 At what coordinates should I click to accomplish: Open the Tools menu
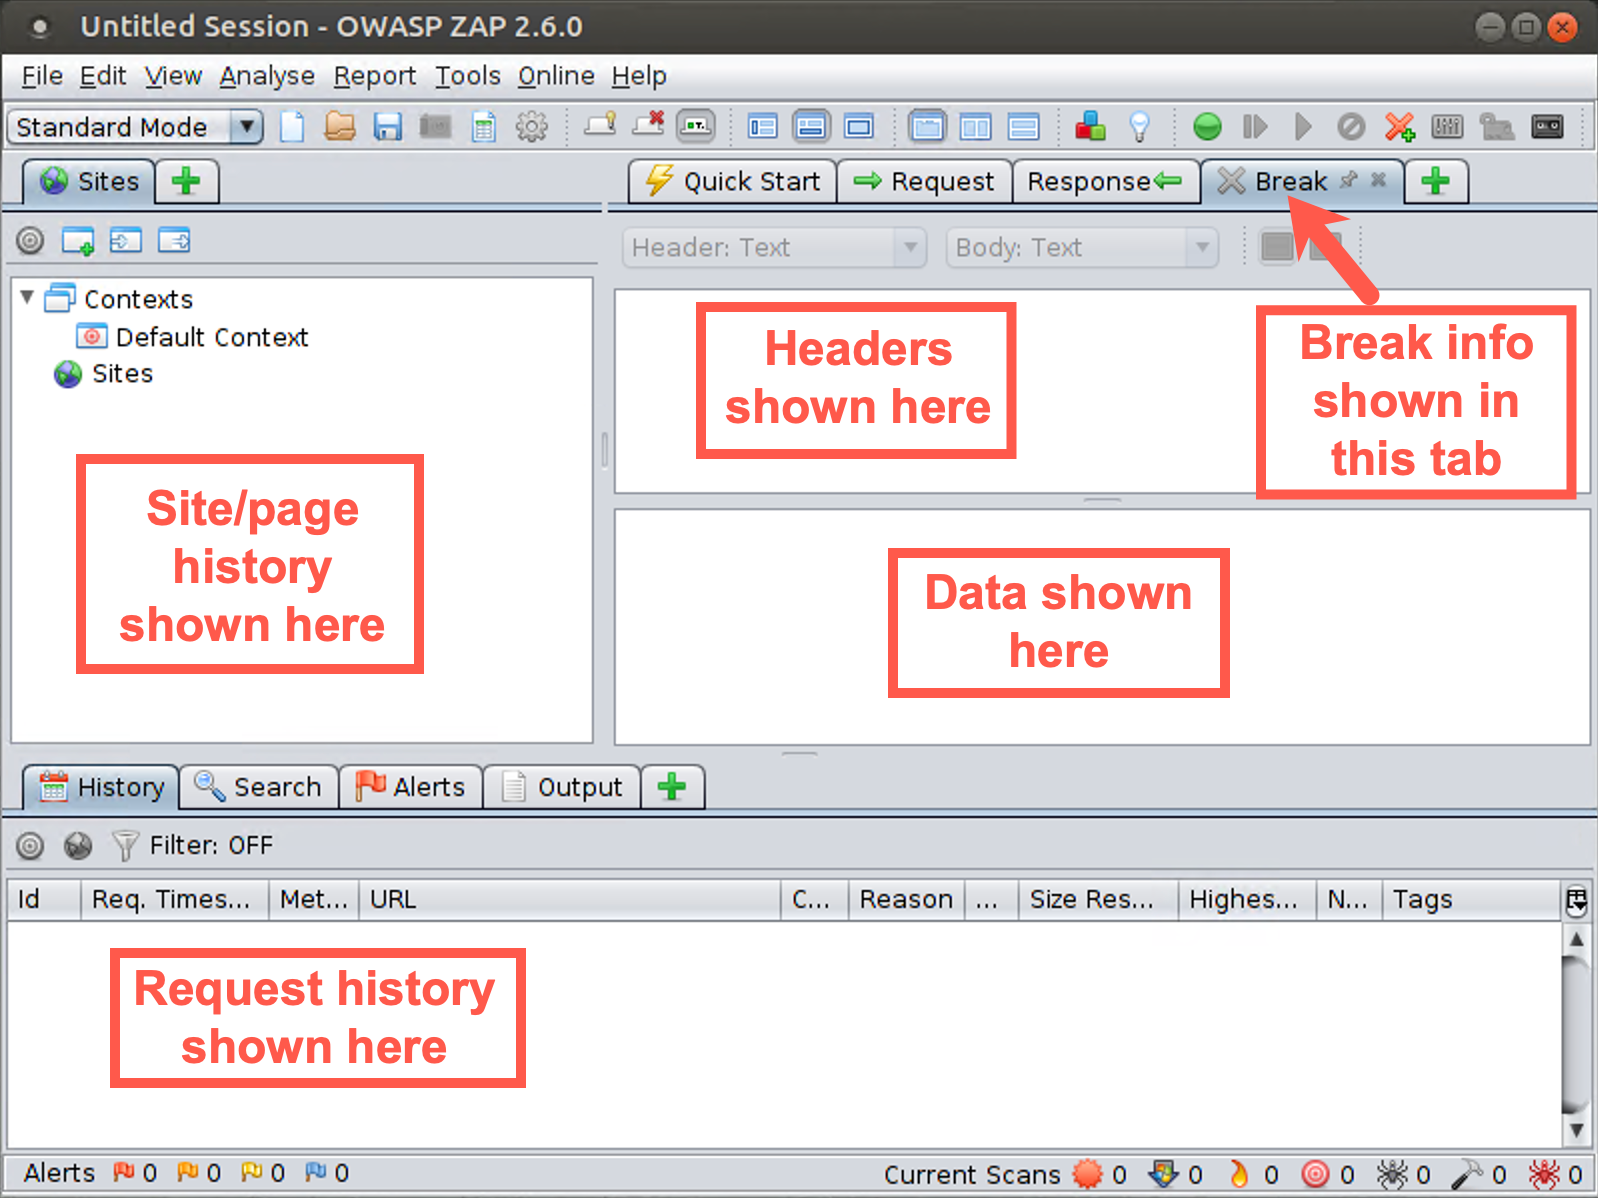(468, 76)
